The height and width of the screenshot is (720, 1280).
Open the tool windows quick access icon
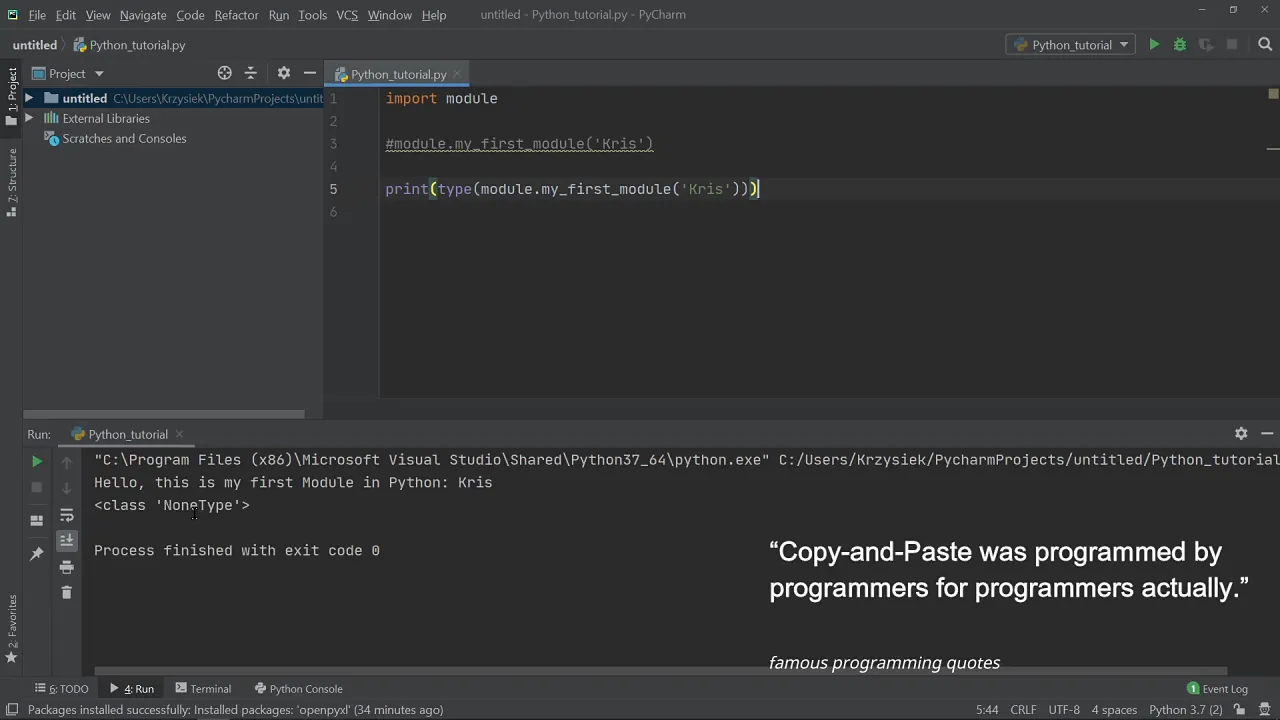pyautogui.click(x=12, y=710)
